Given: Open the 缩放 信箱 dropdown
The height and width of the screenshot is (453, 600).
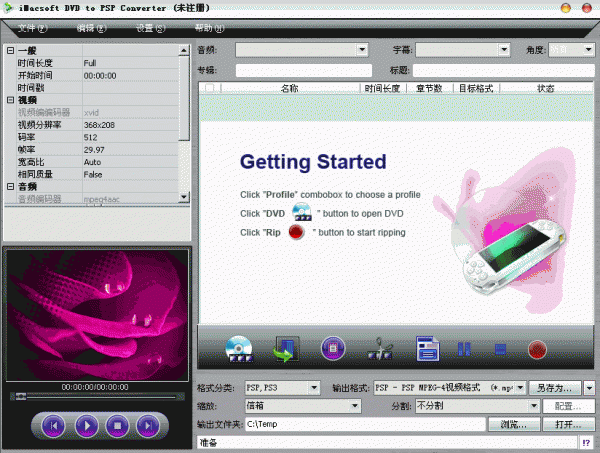Looking at the screenshot, I should (x=355, y=406).
